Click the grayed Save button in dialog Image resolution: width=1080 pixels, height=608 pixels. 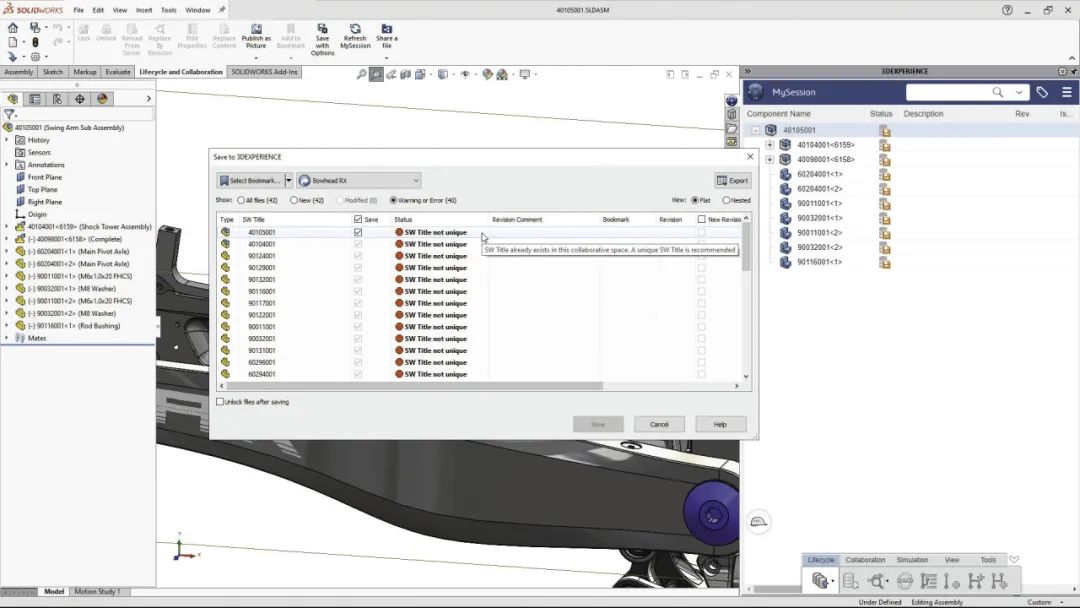598,424
